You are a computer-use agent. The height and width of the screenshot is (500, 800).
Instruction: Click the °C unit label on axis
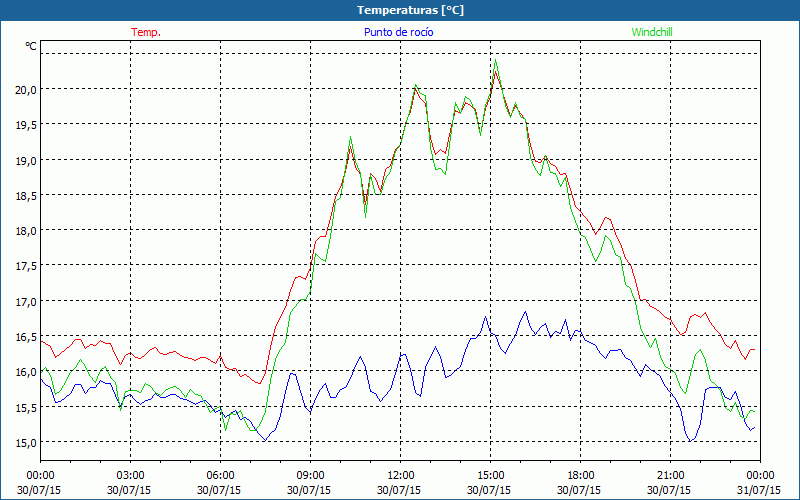click(x=31, y=46)
